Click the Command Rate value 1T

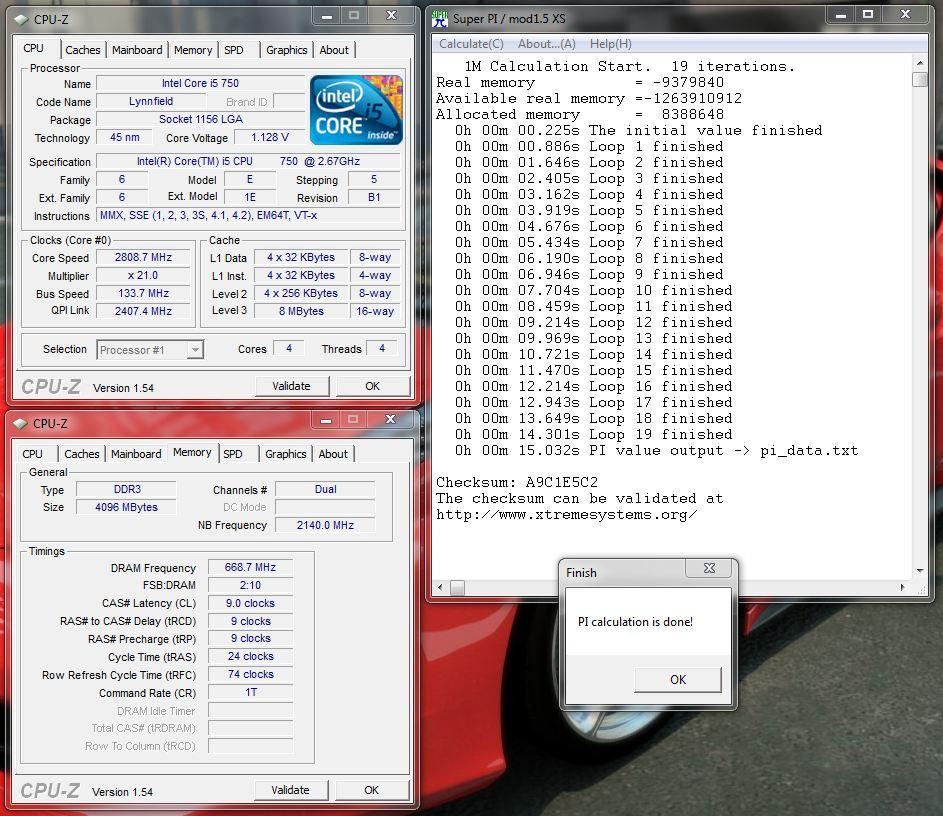point(250,693)
